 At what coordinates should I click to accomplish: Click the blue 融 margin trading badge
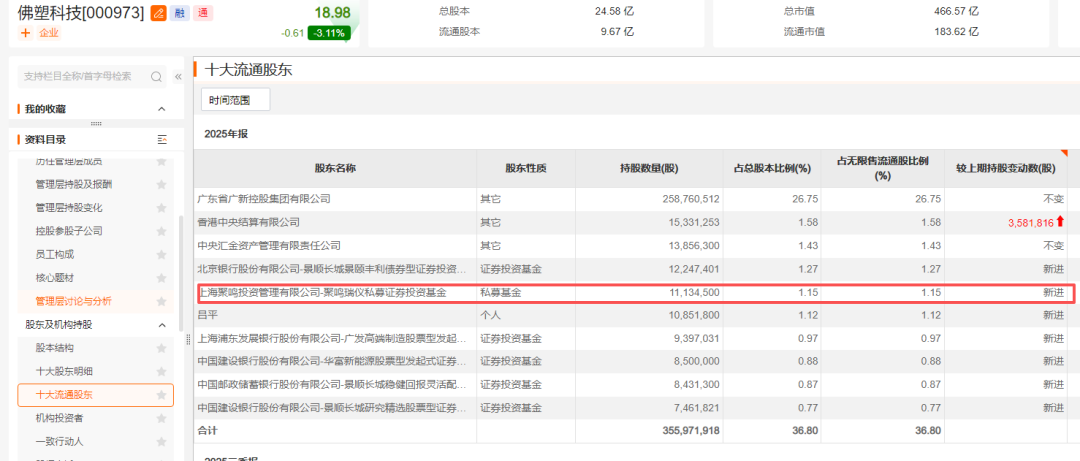point(181,13)
